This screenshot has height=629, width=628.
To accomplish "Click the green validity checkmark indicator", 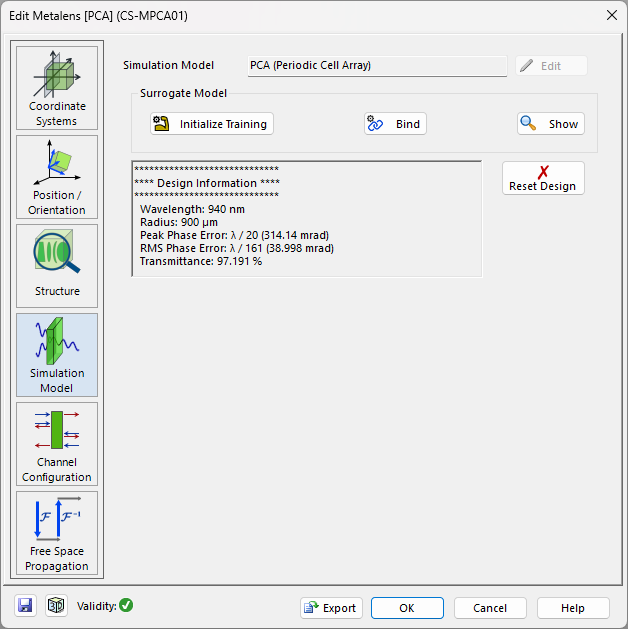I will pyautogui.click(x=126, y=605).
